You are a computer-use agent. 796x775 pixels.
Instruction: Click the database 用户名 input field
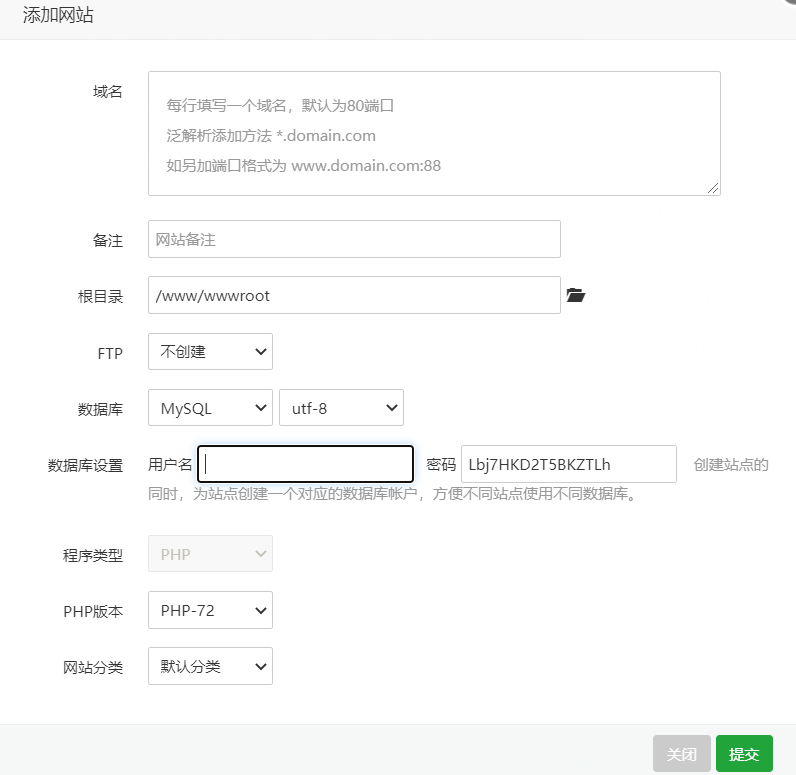pyautogui.click(x=305, y=464)
